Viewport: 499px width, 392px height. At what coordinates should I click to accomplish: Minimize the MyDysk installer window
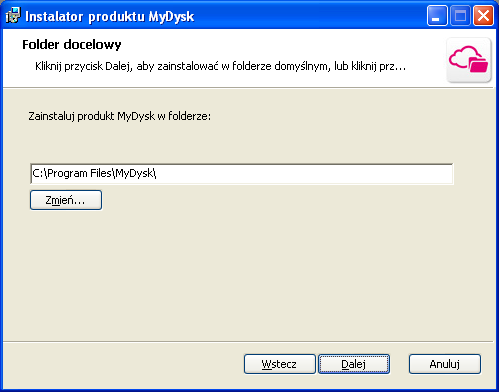(x=437, y=16)
